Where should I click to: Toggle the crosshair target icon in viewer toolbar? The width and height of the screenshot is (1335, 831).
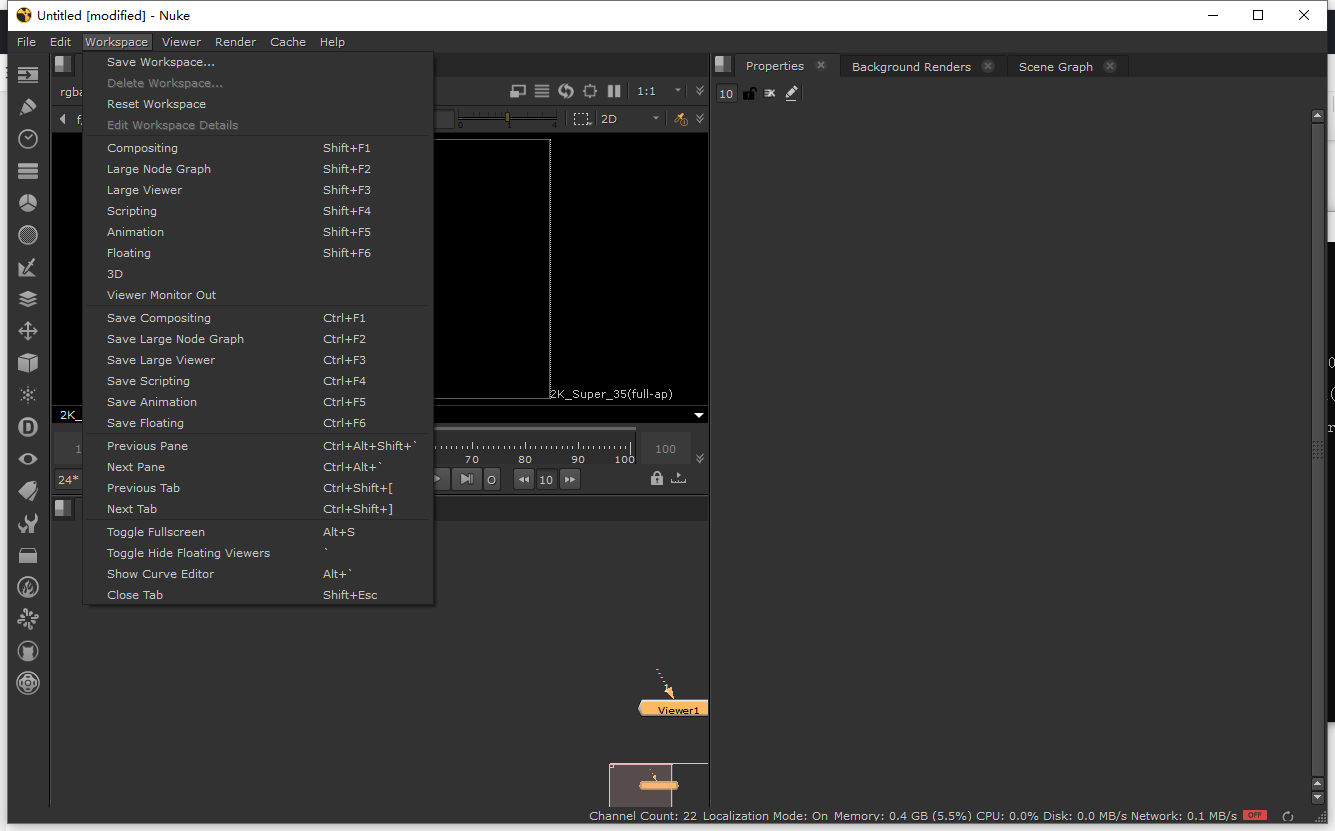point(590,91)
